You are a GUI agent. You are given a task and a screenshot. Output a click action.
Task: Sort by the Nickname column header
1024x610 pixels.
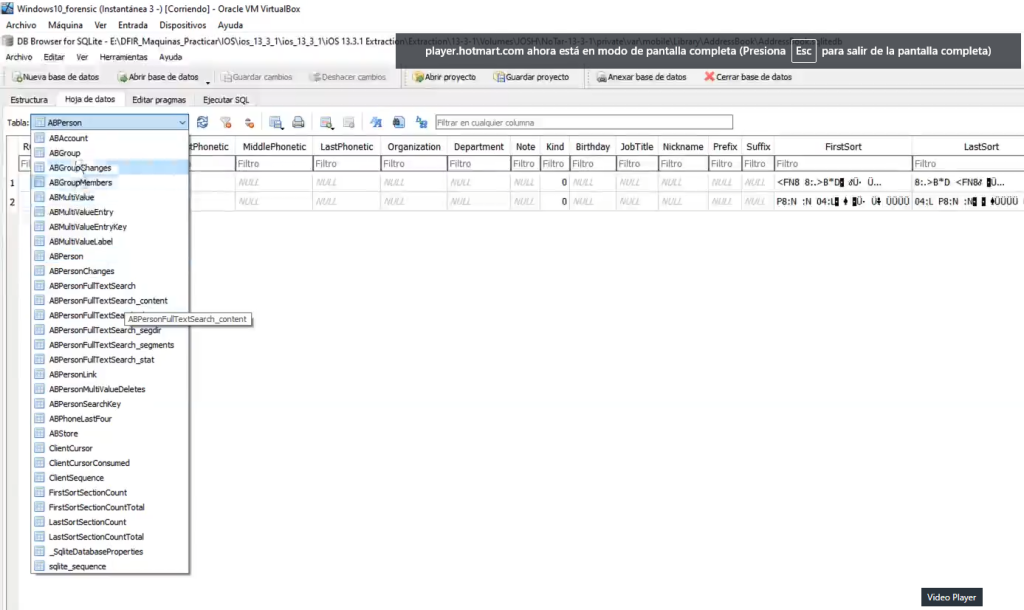(x=682, y=147)
